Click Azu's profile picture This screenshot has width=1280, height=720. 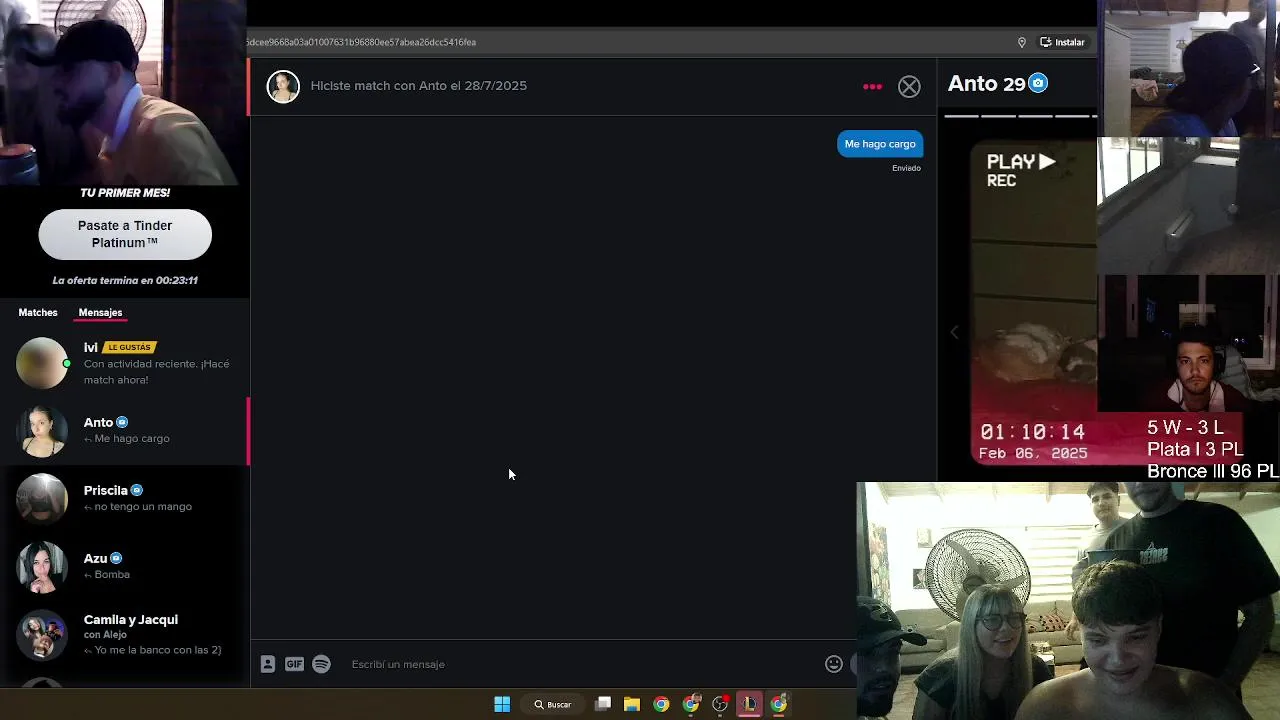pyautogui.click(x=42, y=566)
